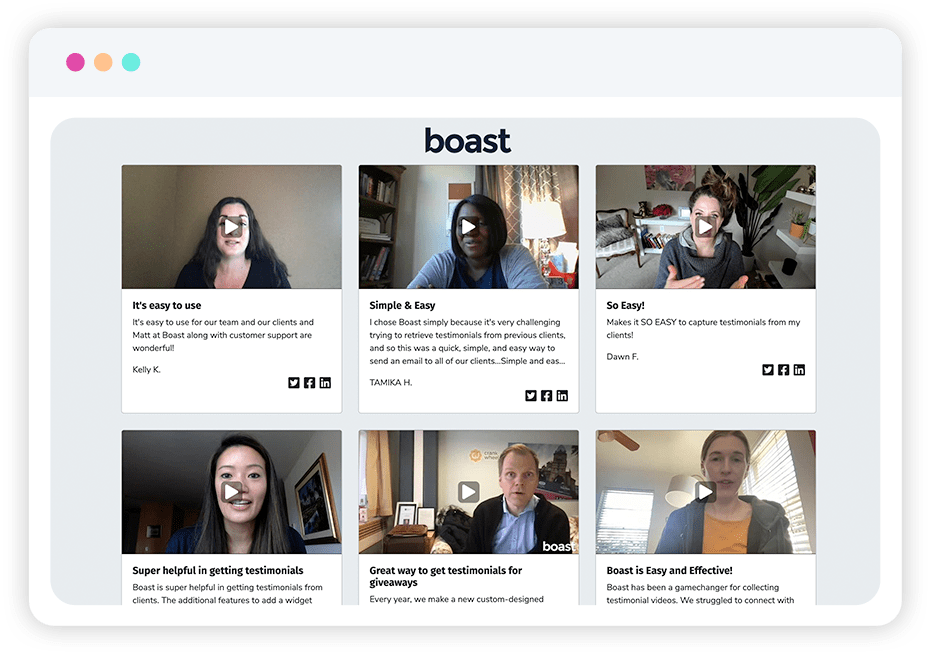Viewport: 931px width, 655px height.
Task: Open the Great way to get testimonials title
Action: click(445, 576)
